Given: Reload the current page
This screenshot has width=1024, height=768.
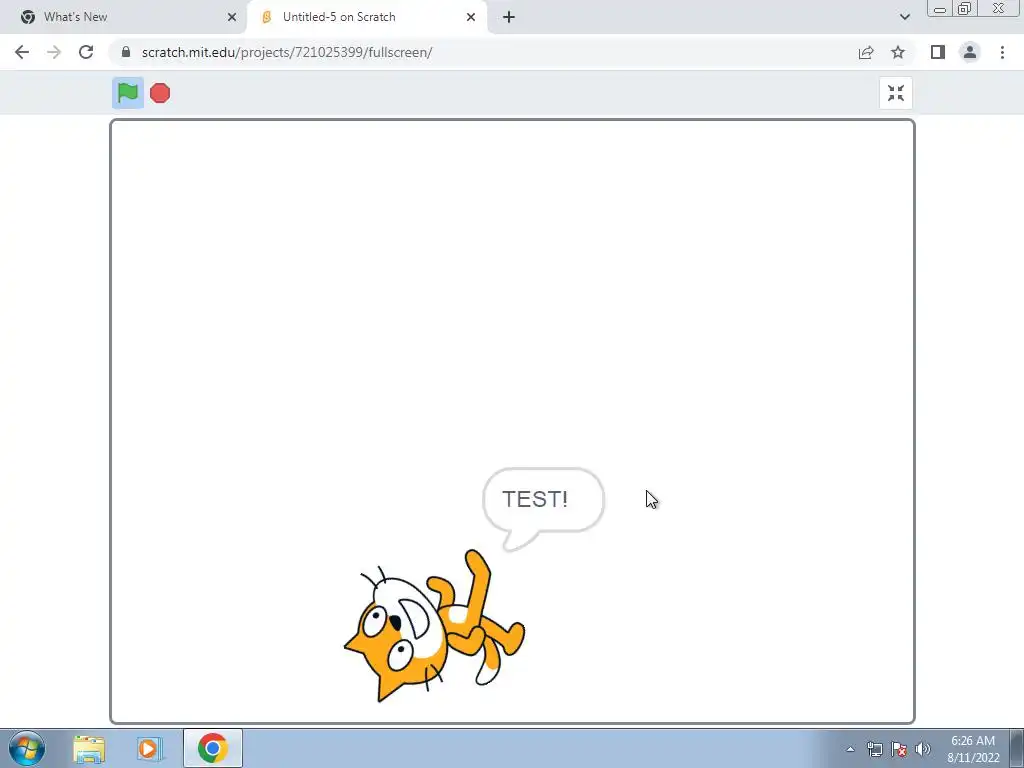Looking at the screenshot, I should (x=86, y=52).
